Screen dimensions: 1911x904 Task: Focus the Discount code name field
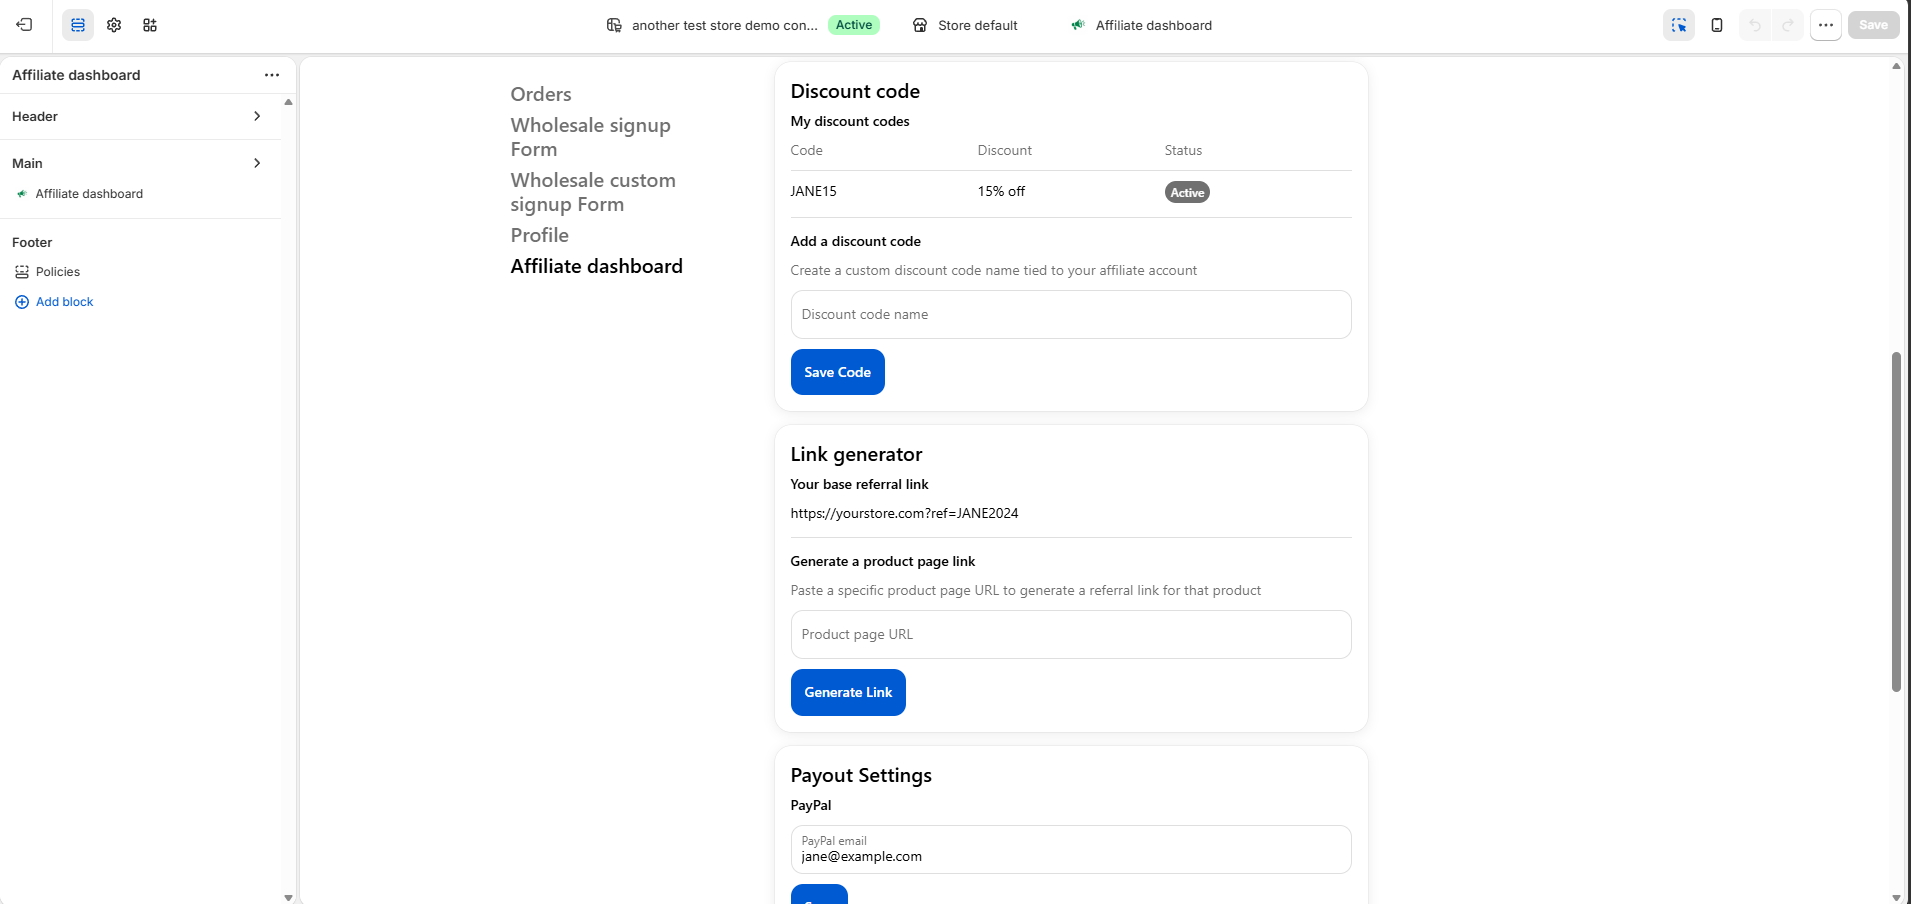pos(1071,314)
